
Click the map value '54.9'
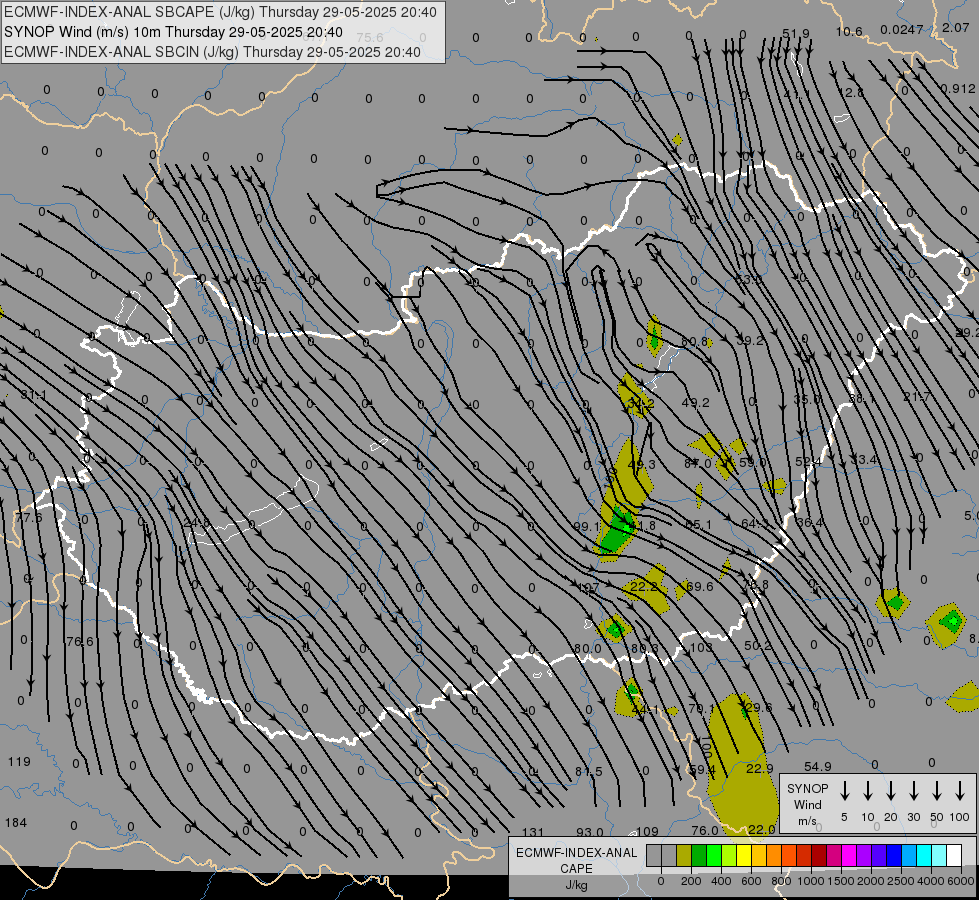point(817,766)
